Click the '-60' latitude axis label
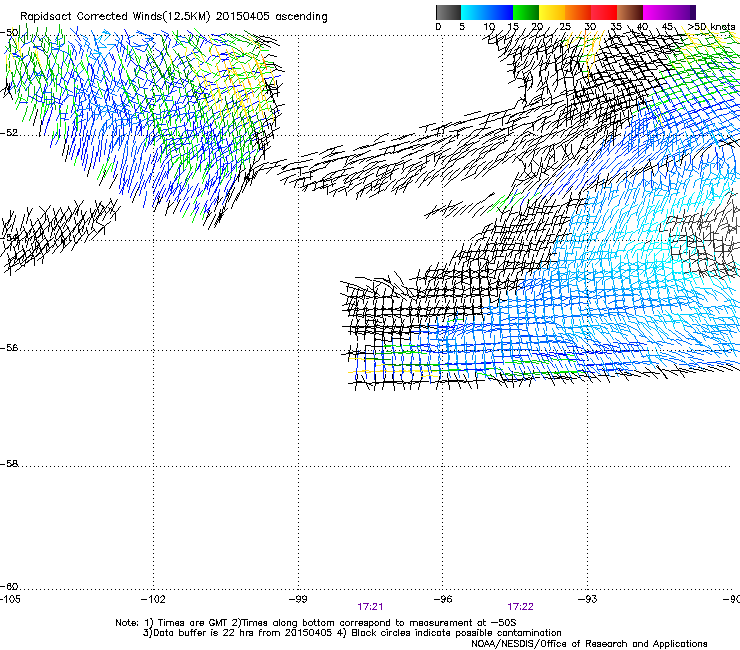This screenshot has height=650, width=740. 9,587
